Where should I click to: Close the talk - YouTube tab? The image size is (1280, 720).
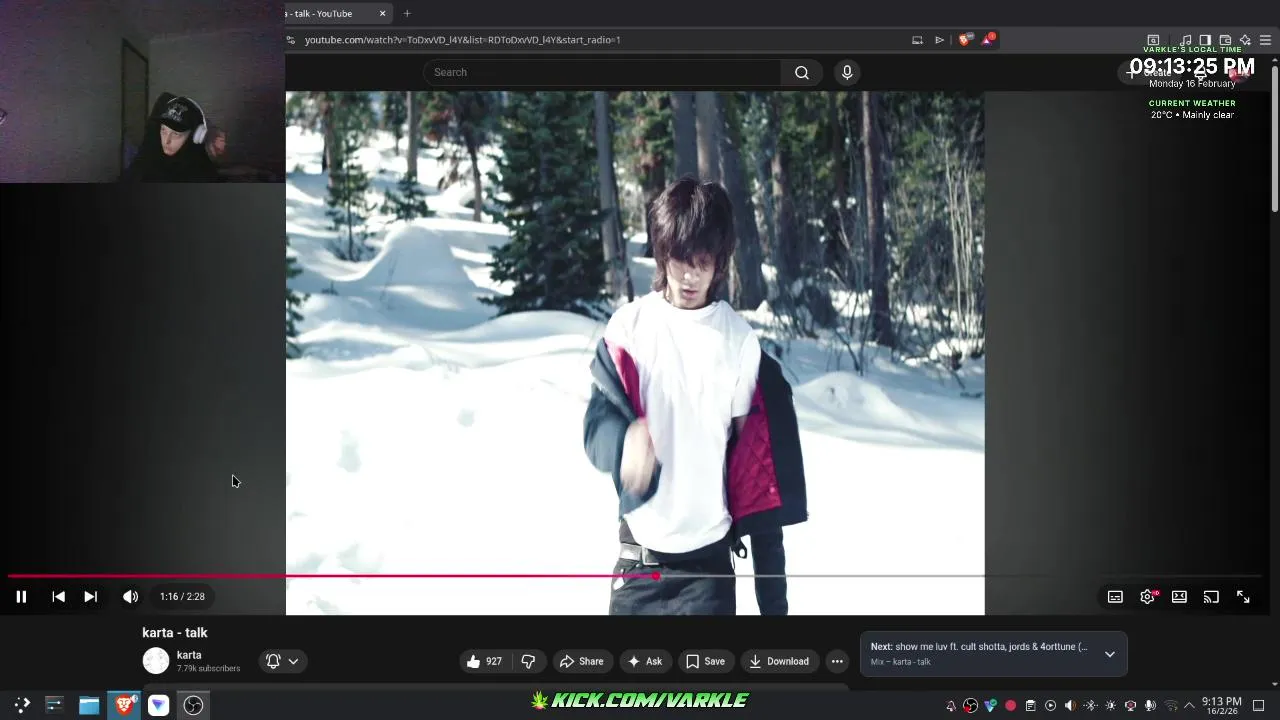[382, 13]
